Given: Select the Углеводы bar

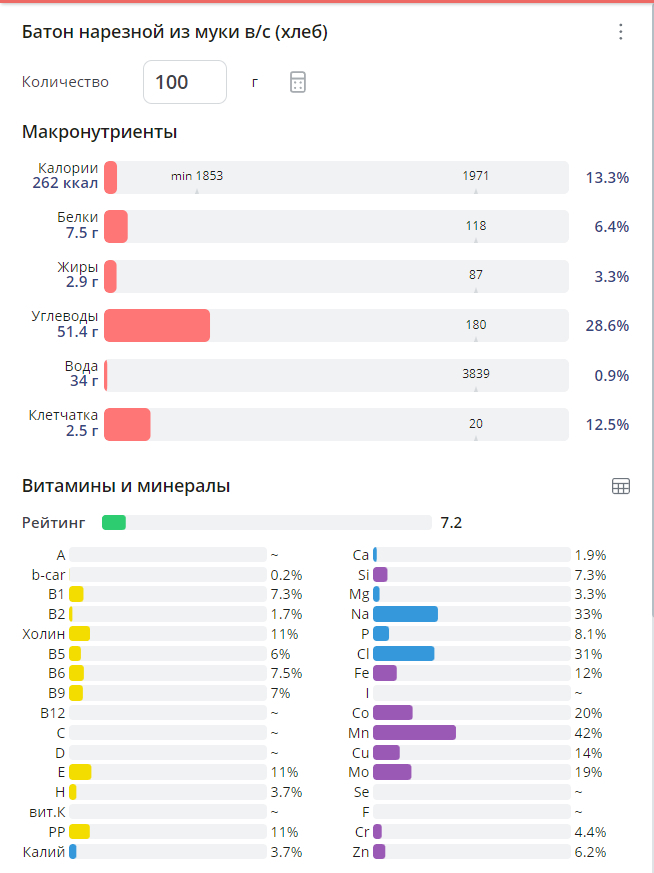Looking at the screenshot, I should 336,326.
